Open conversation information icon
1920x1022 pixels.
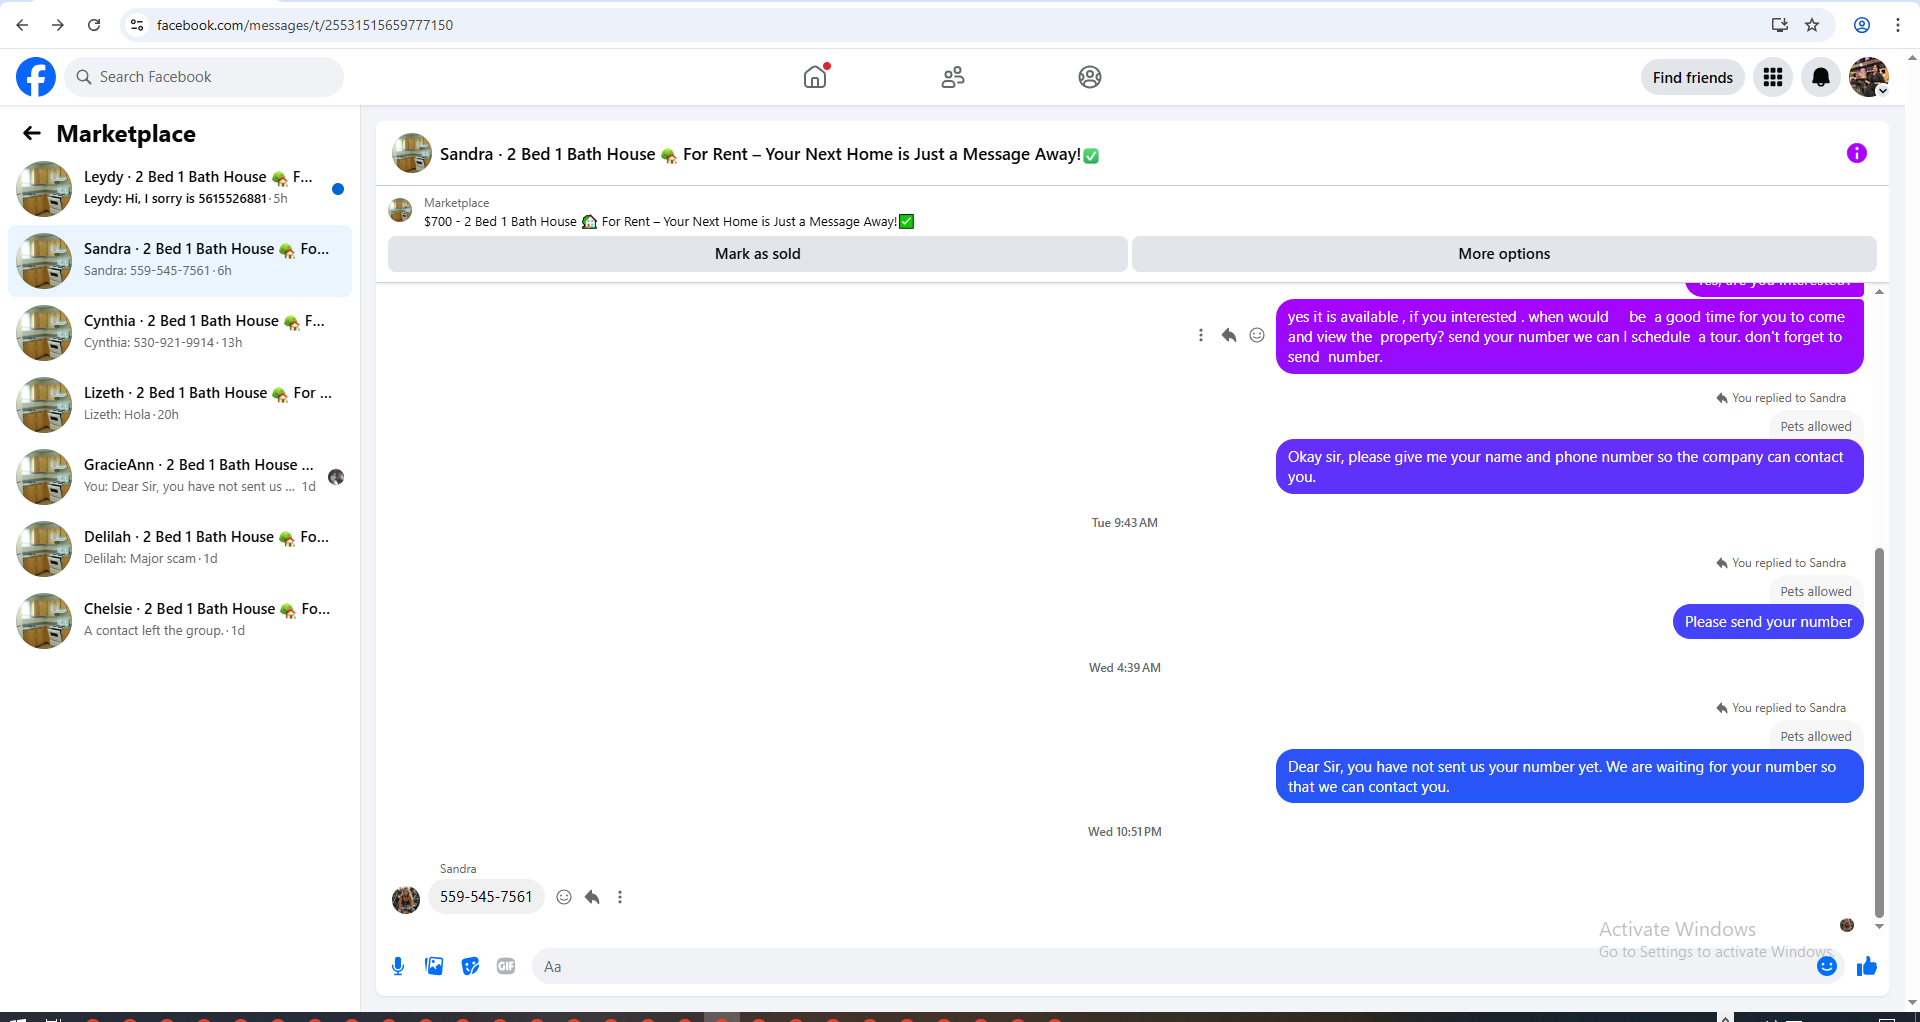point(1857,153)
